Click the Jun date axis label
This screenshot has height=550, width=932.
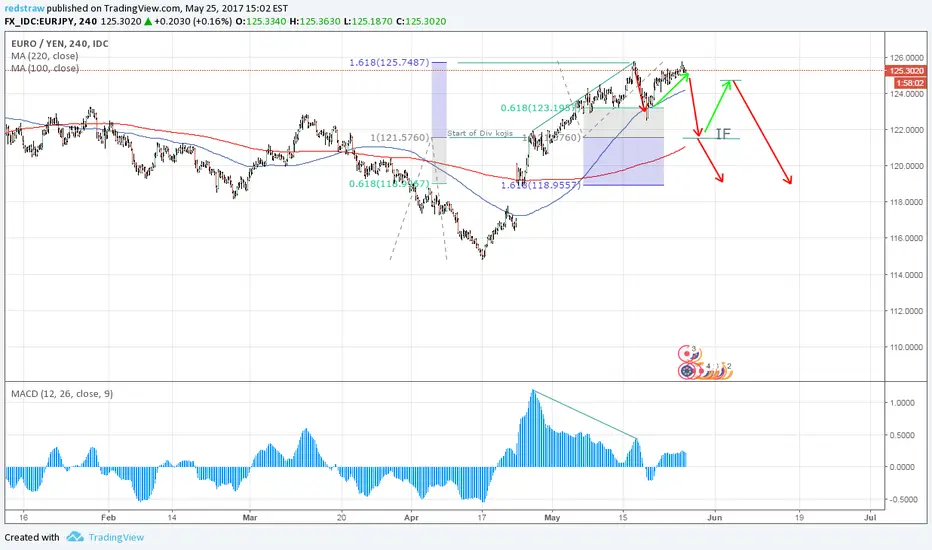tap(714, 517)
